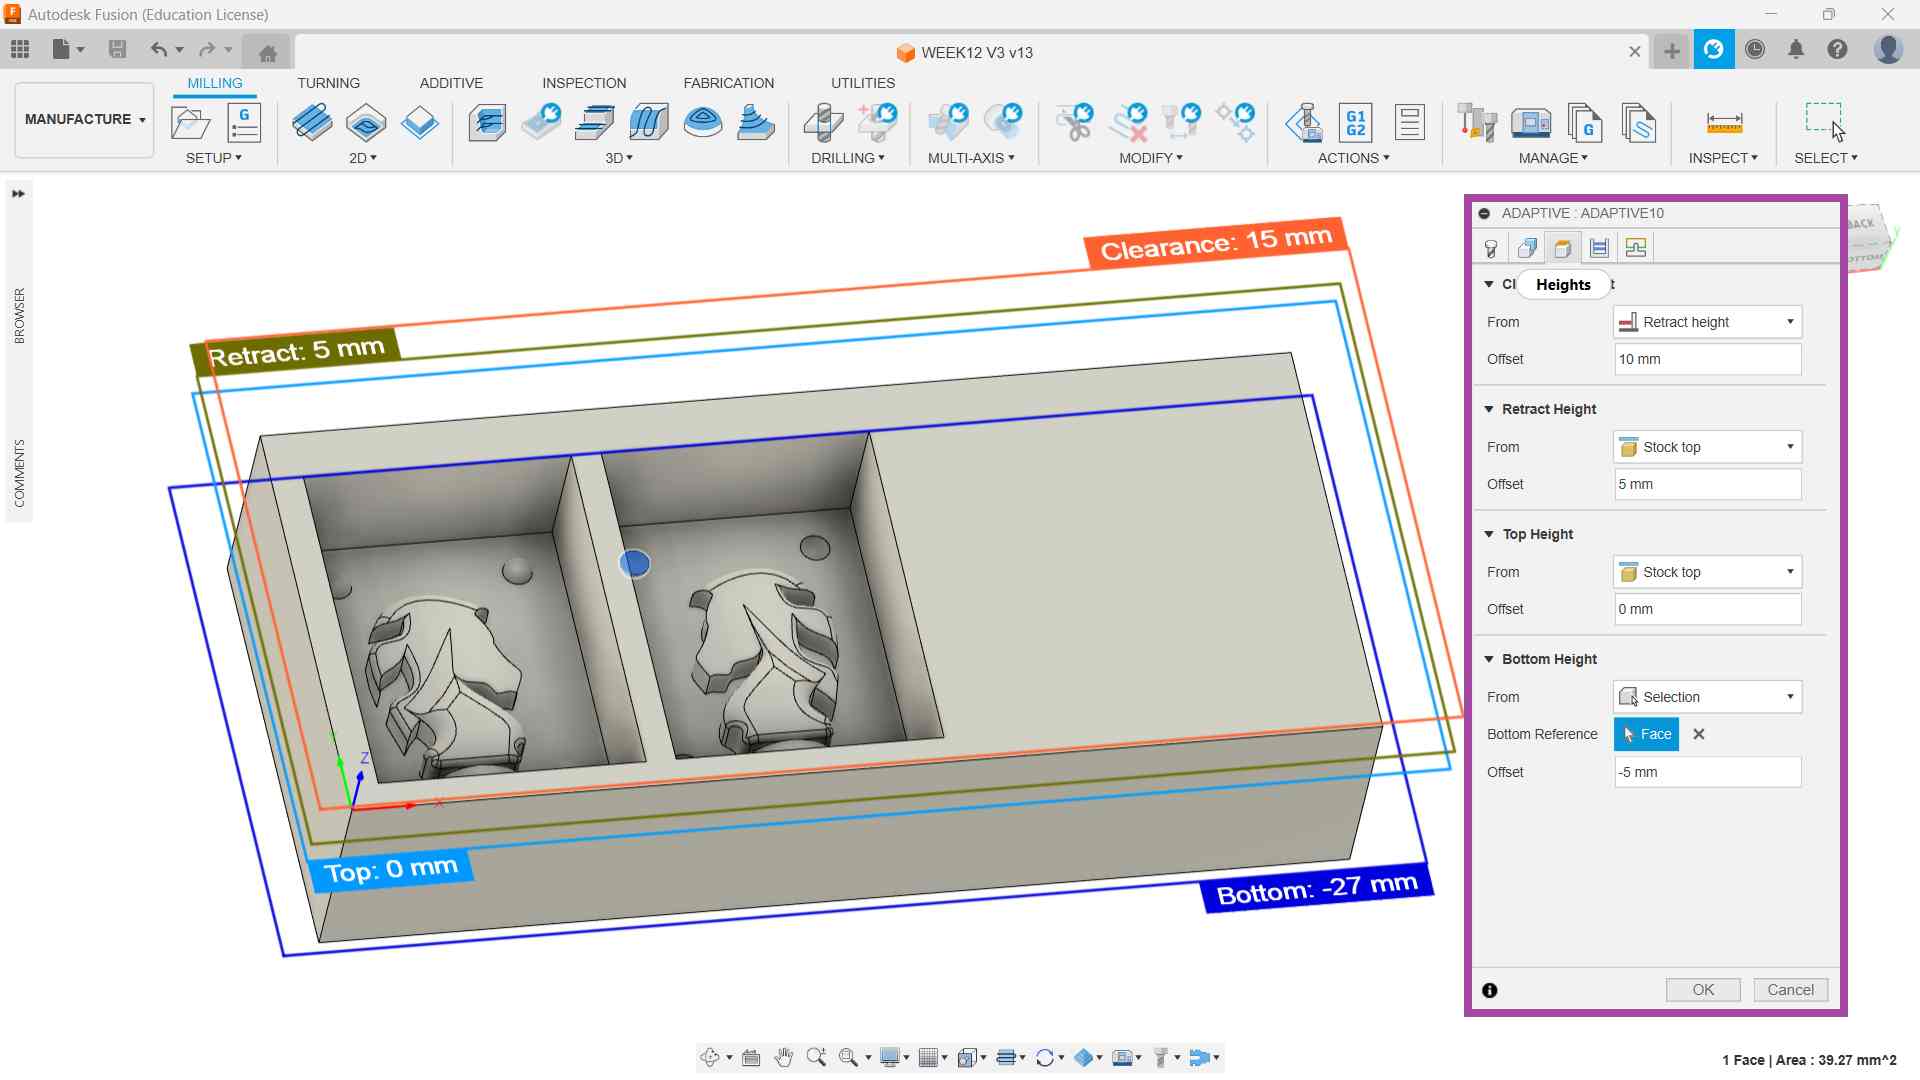Switch to the Geometry tab icon
Image resolution: width=1920 pixels, height=1080 pixels.
click(1527, 248)
